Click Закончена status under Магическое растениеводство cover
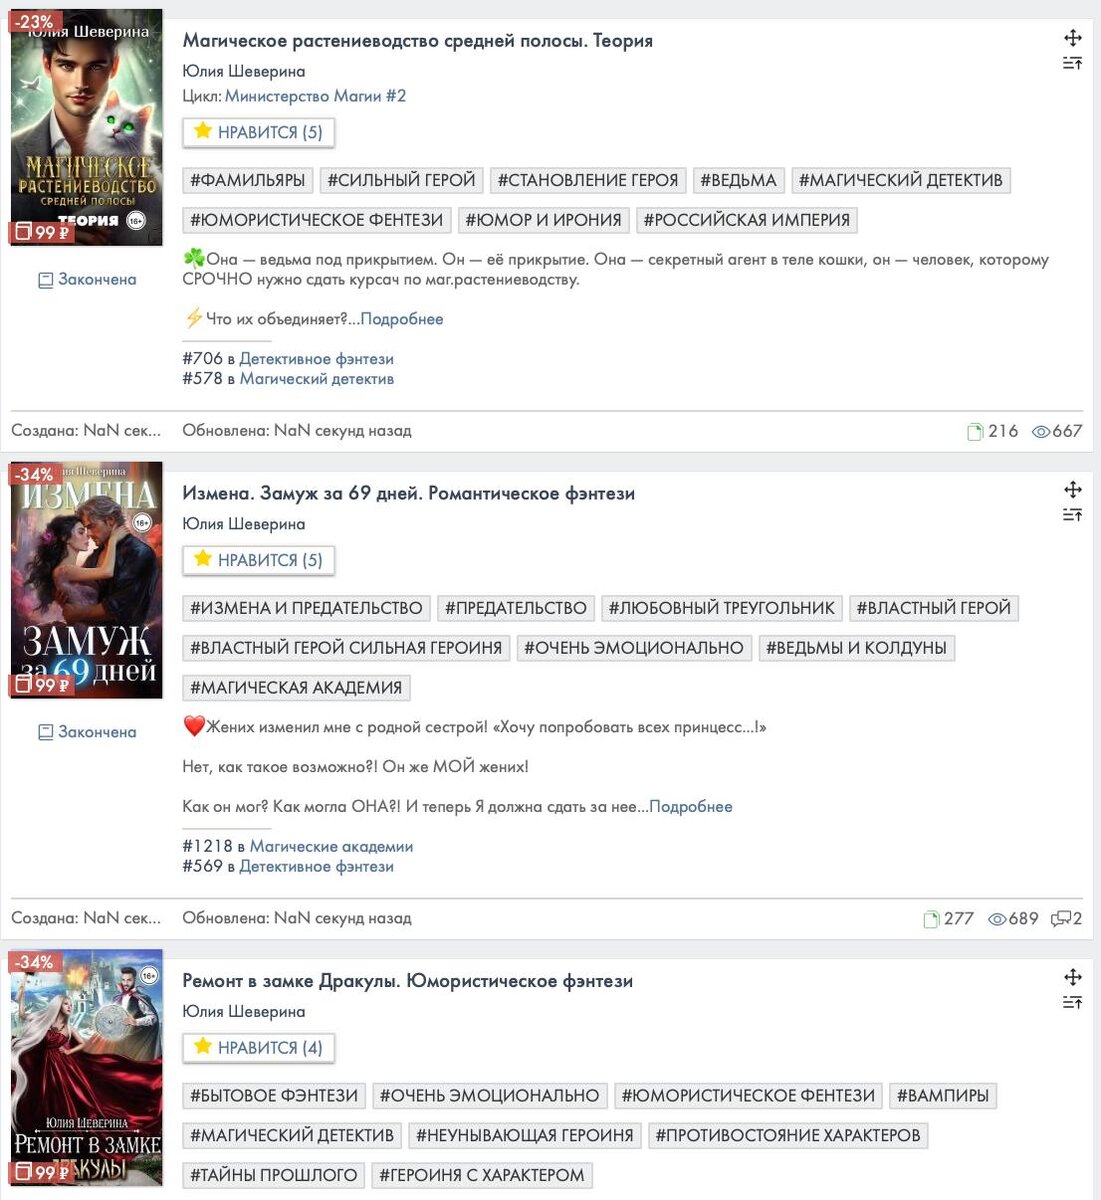The width and height of the screenshot is (1101, 1200). pyautogui.click(x=87, y=280)
